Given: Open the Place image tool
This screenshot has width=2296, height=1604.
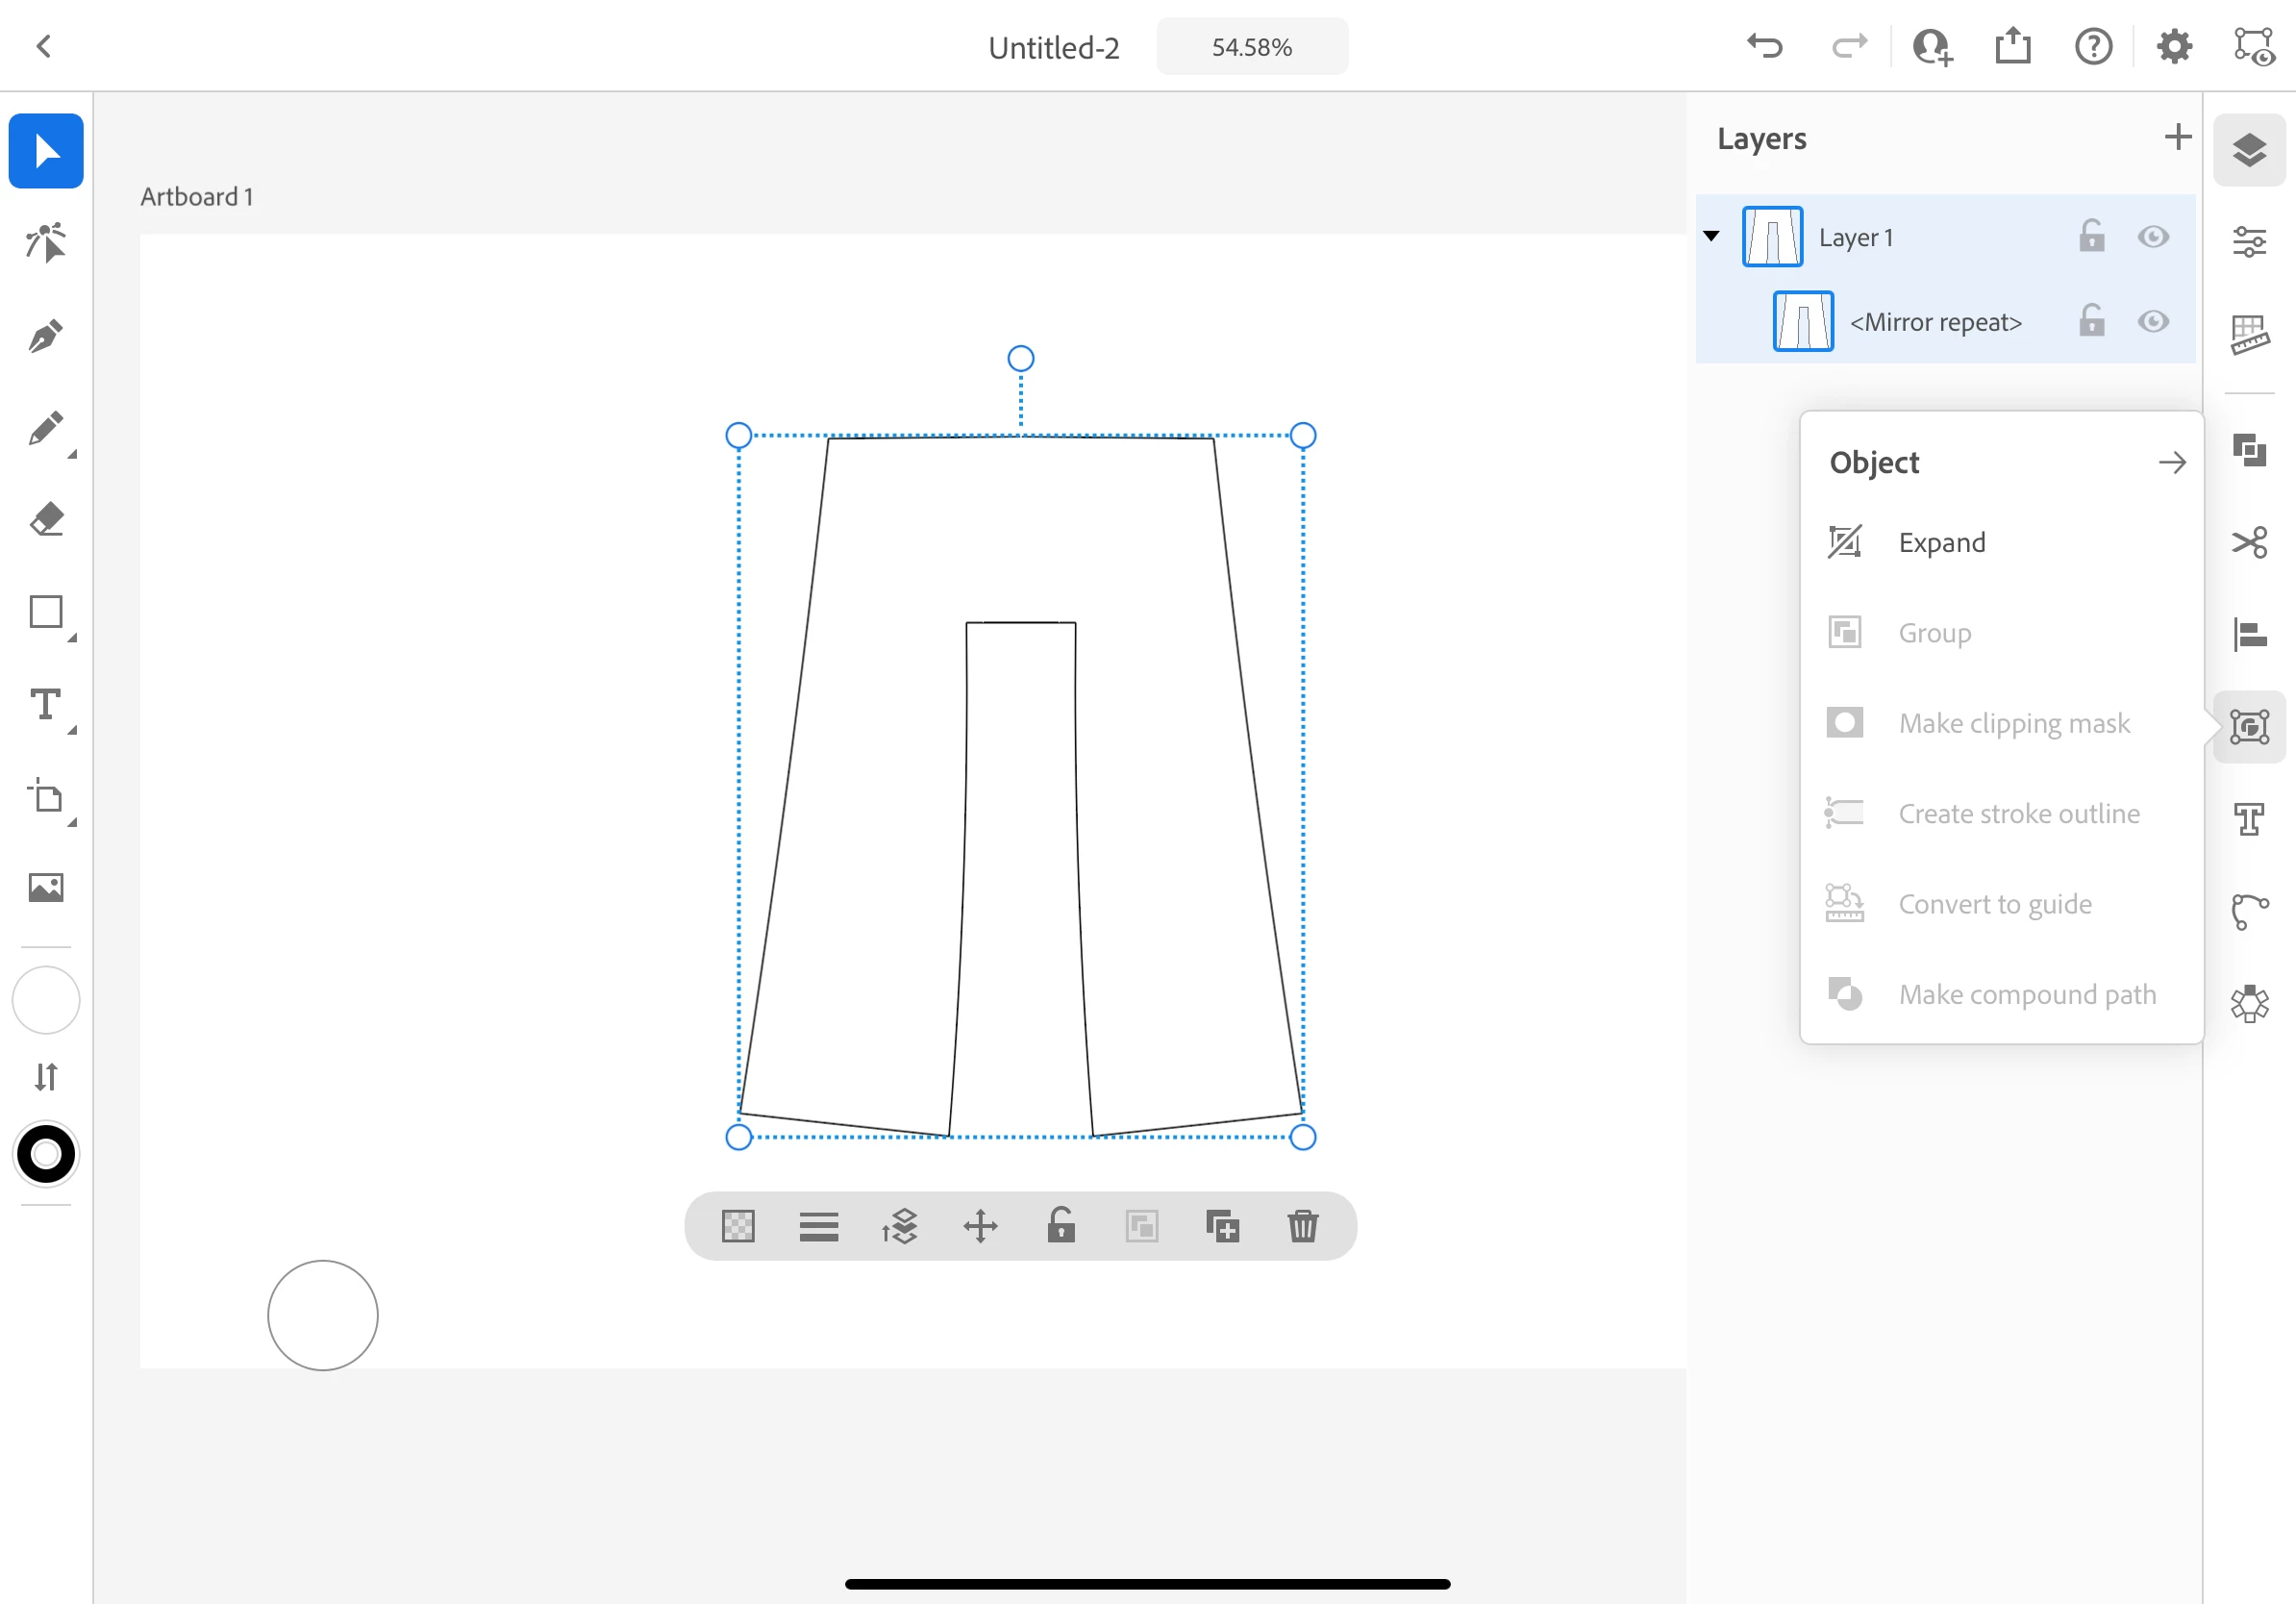Looking at the screenshot, I should [45, 887].
